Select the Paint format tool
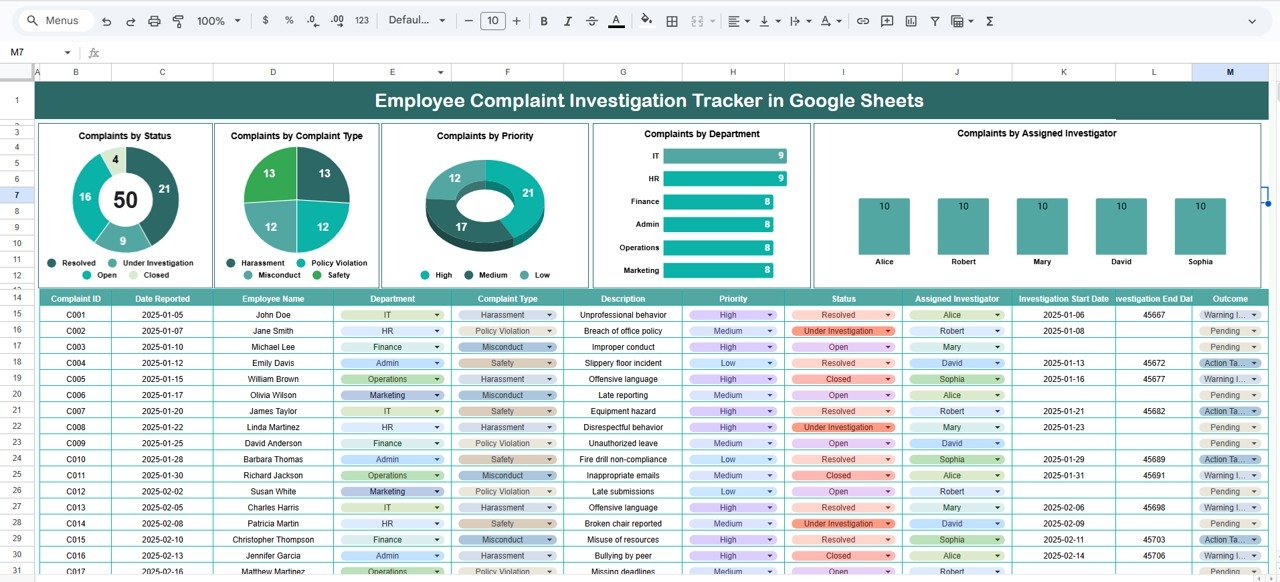Viewport: 1280px width, 582px height. [178, 20]
